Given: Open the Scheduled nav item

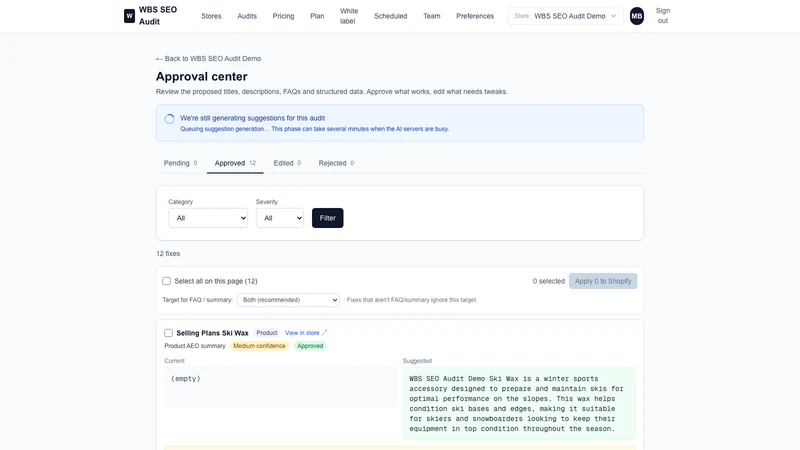Looking at the screenshot, I should (390, 16).
